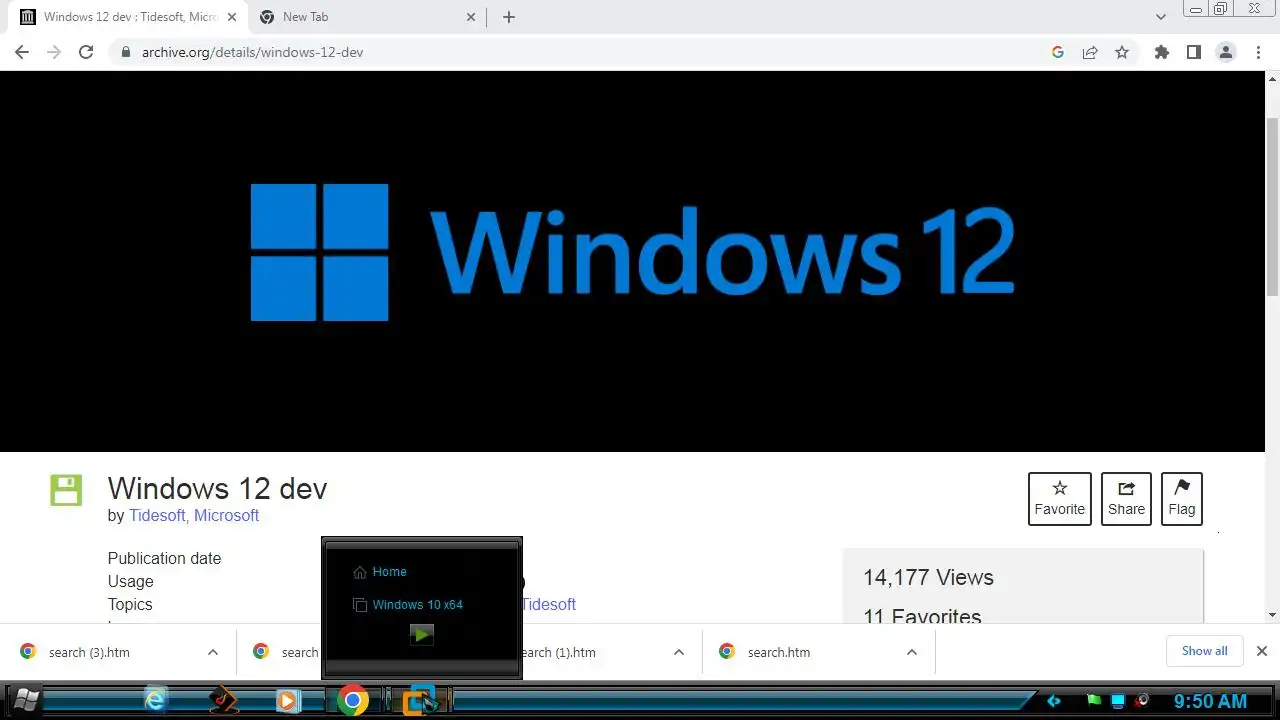
Task: Click the Windows 12 banner image
Action: tap(632, 261)
